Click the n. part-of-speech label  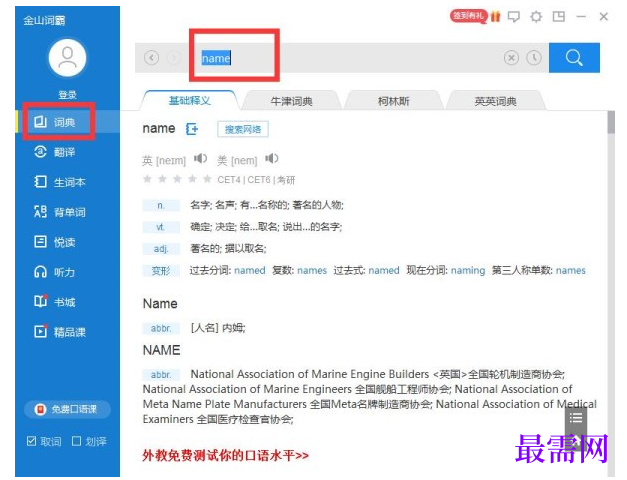tap(161, 206)
